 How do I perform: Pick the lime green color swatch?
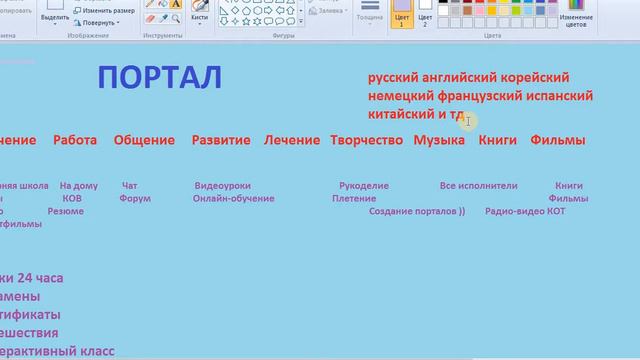(x=516, y=11)
